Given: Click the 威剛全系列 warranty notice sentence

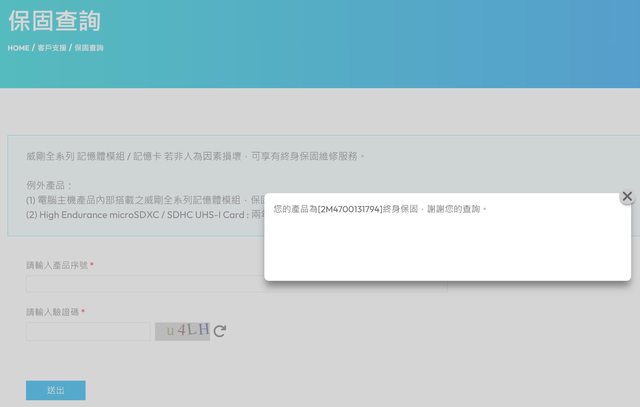Looking at the screenshot, I should (195, 157).
